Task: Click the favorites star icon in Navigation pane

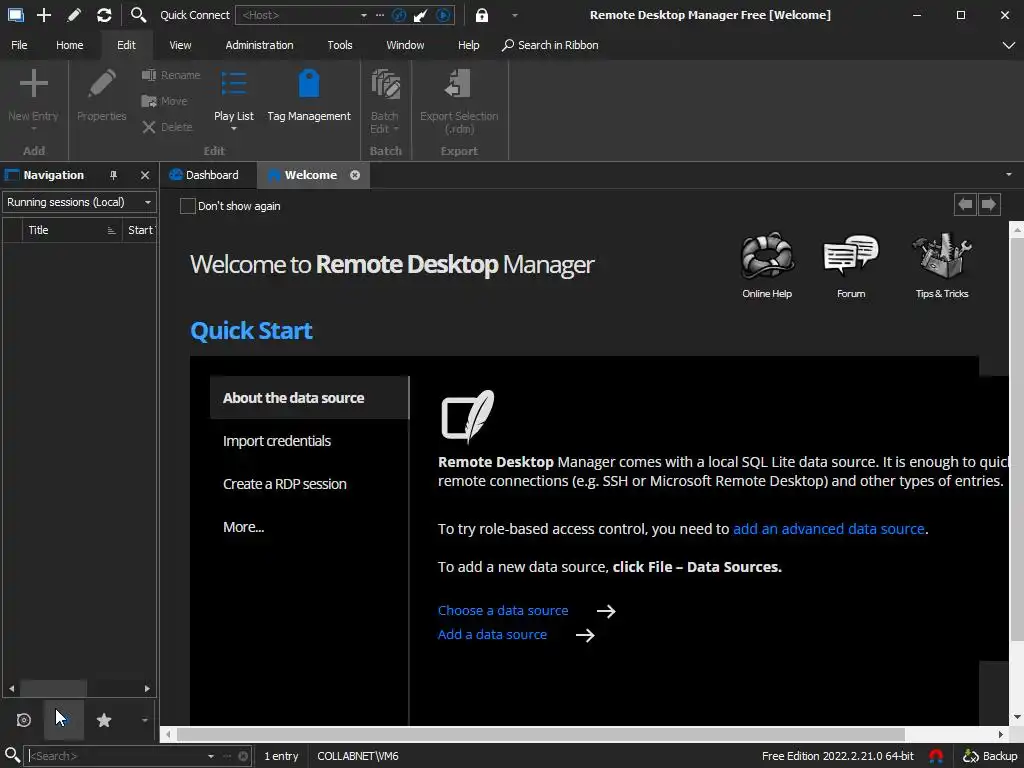Action: [x=104, y=720]
